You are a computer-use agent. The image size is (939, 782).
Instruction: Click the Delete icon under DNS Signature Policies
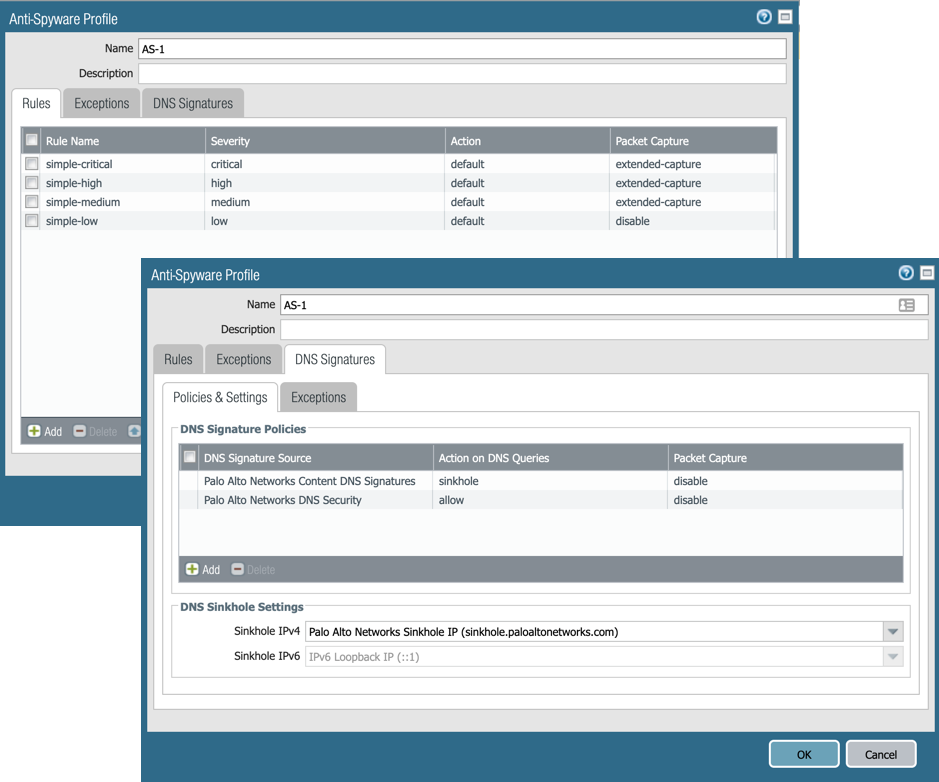(x=238, y=569)
